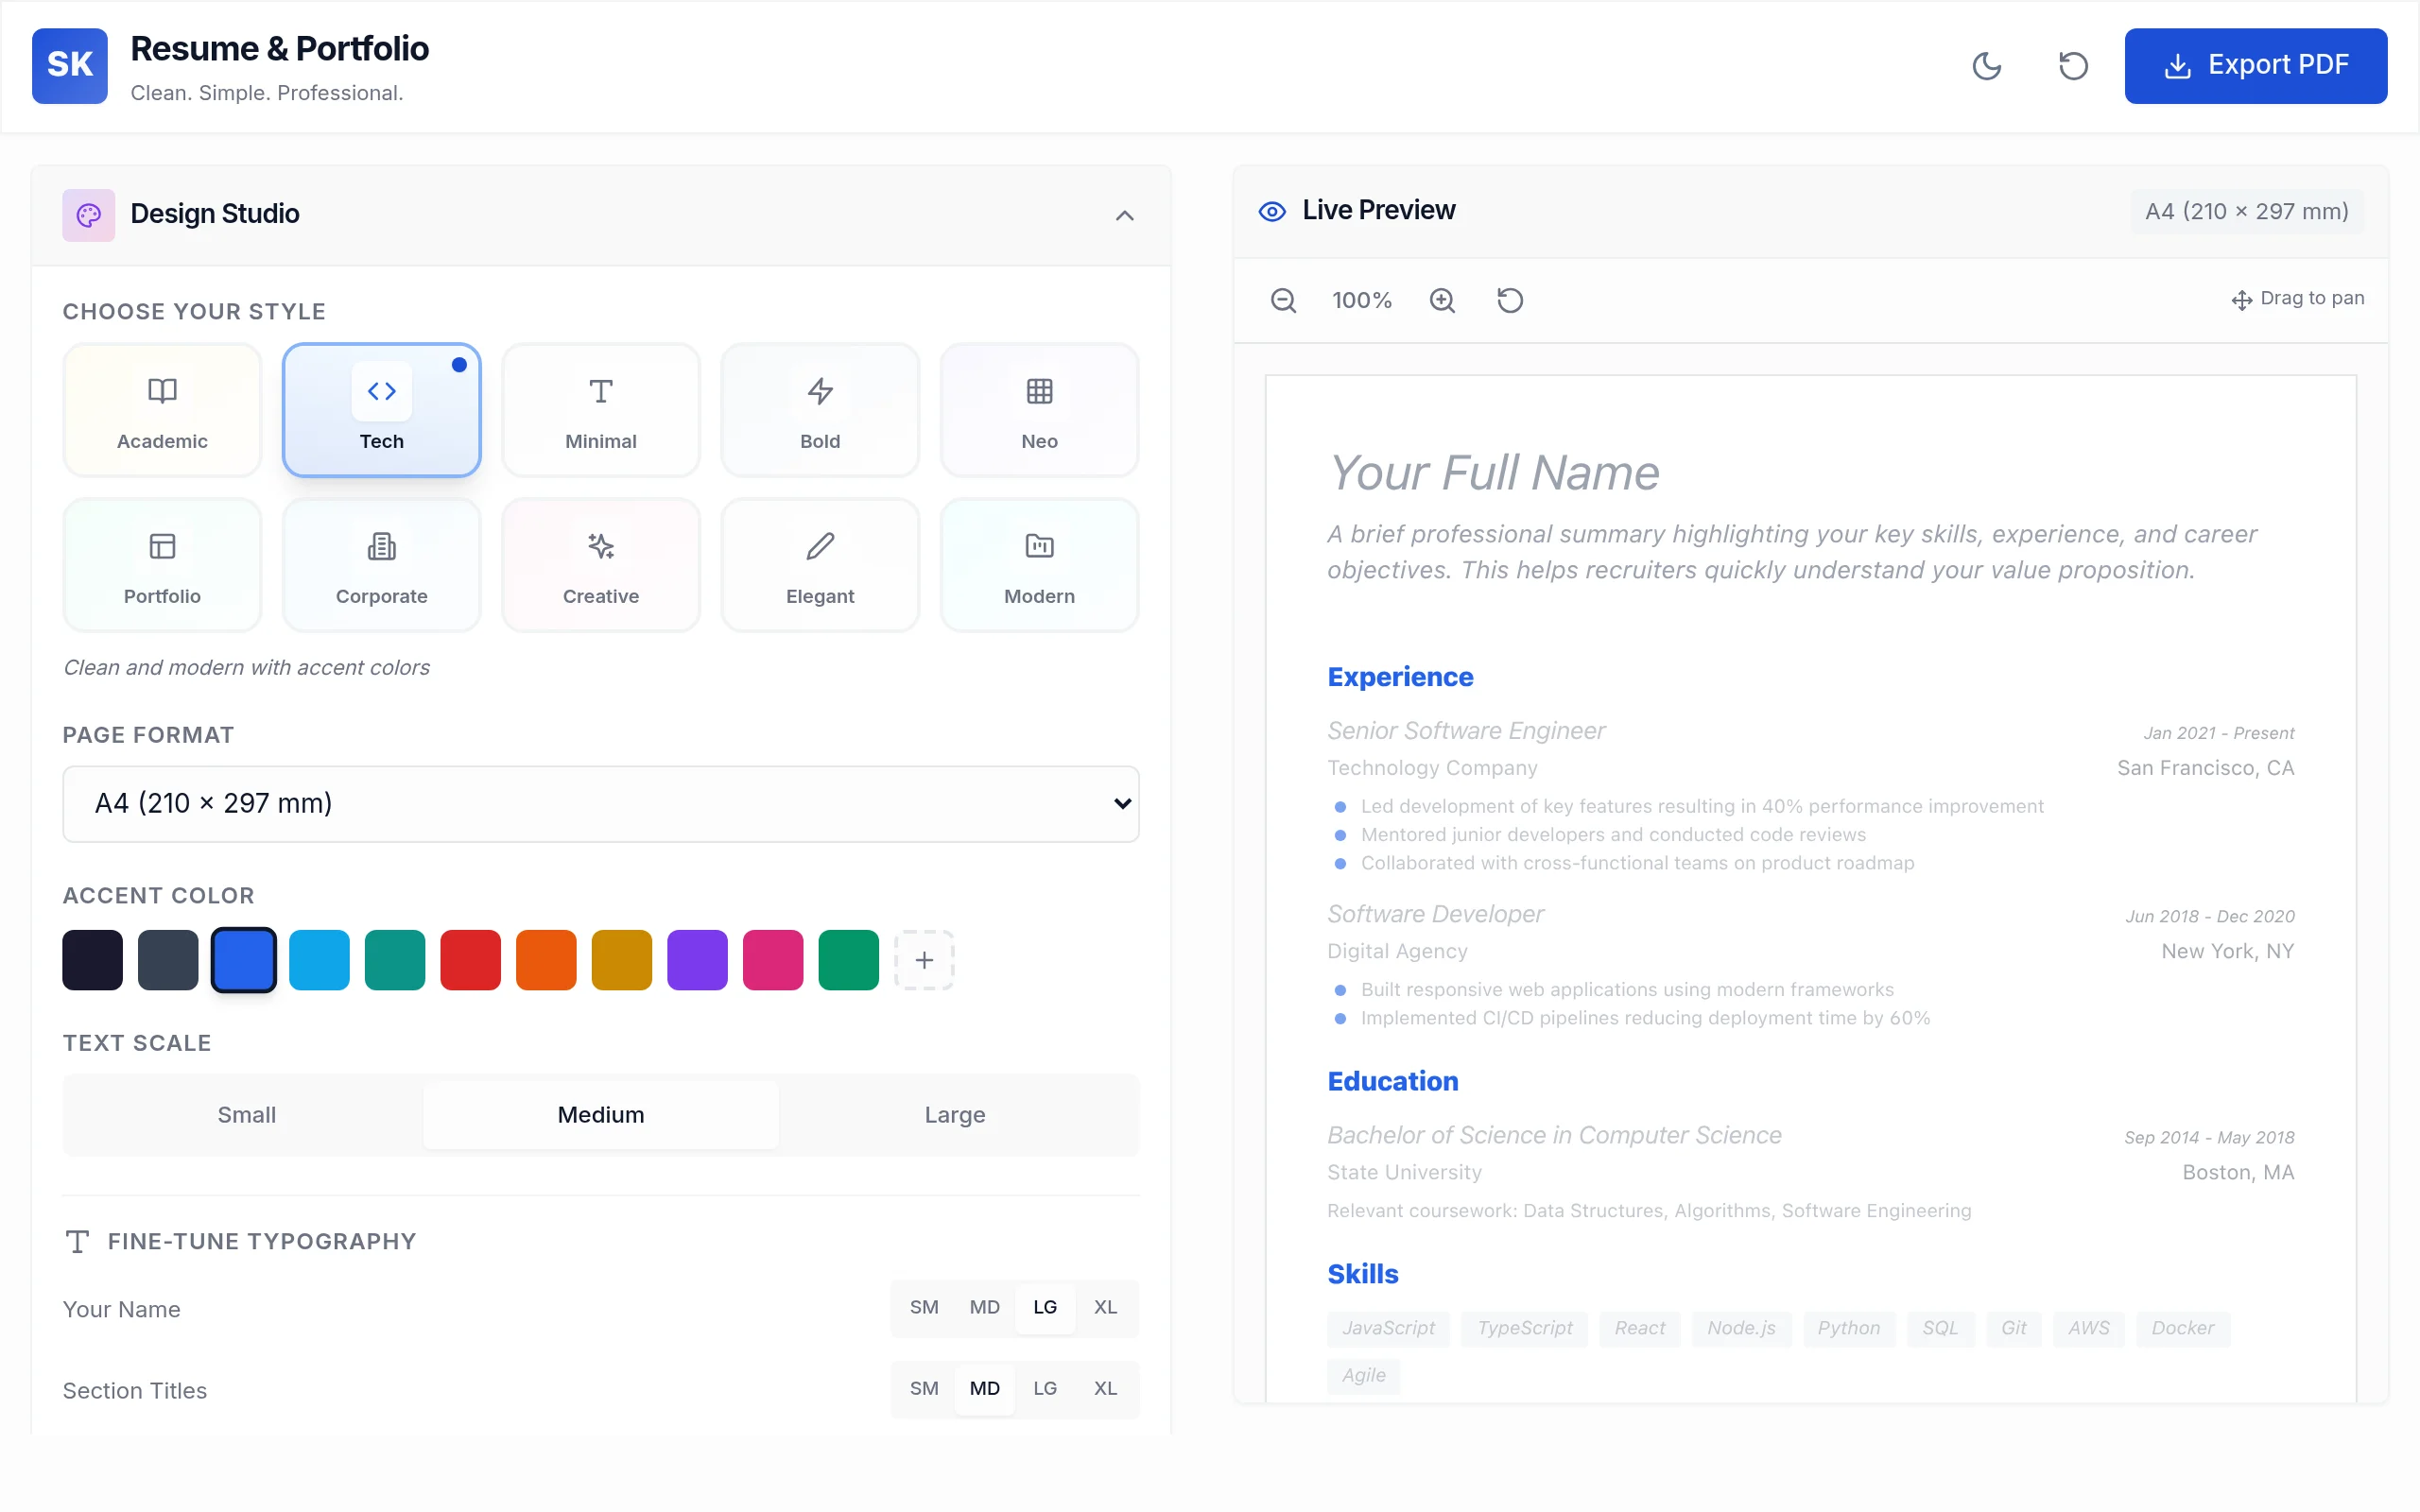Click the zoom out icon in Live Preview

coord(1283,300)
